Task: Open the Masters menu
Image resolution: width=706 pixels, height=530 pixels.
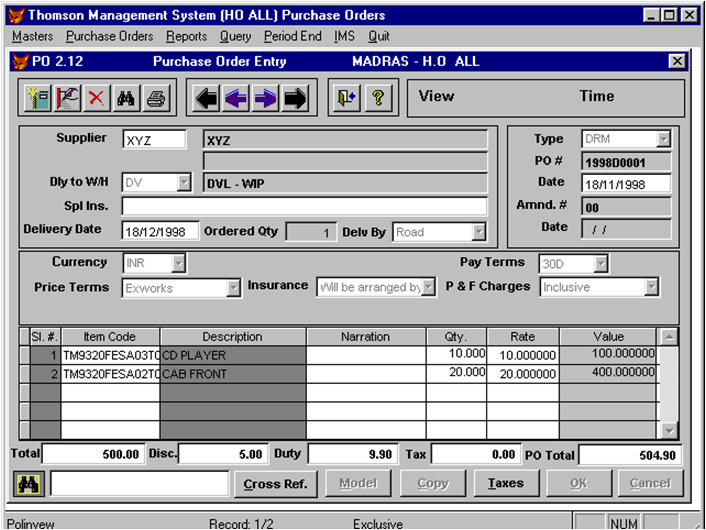Action: click(x=32, y=36)
